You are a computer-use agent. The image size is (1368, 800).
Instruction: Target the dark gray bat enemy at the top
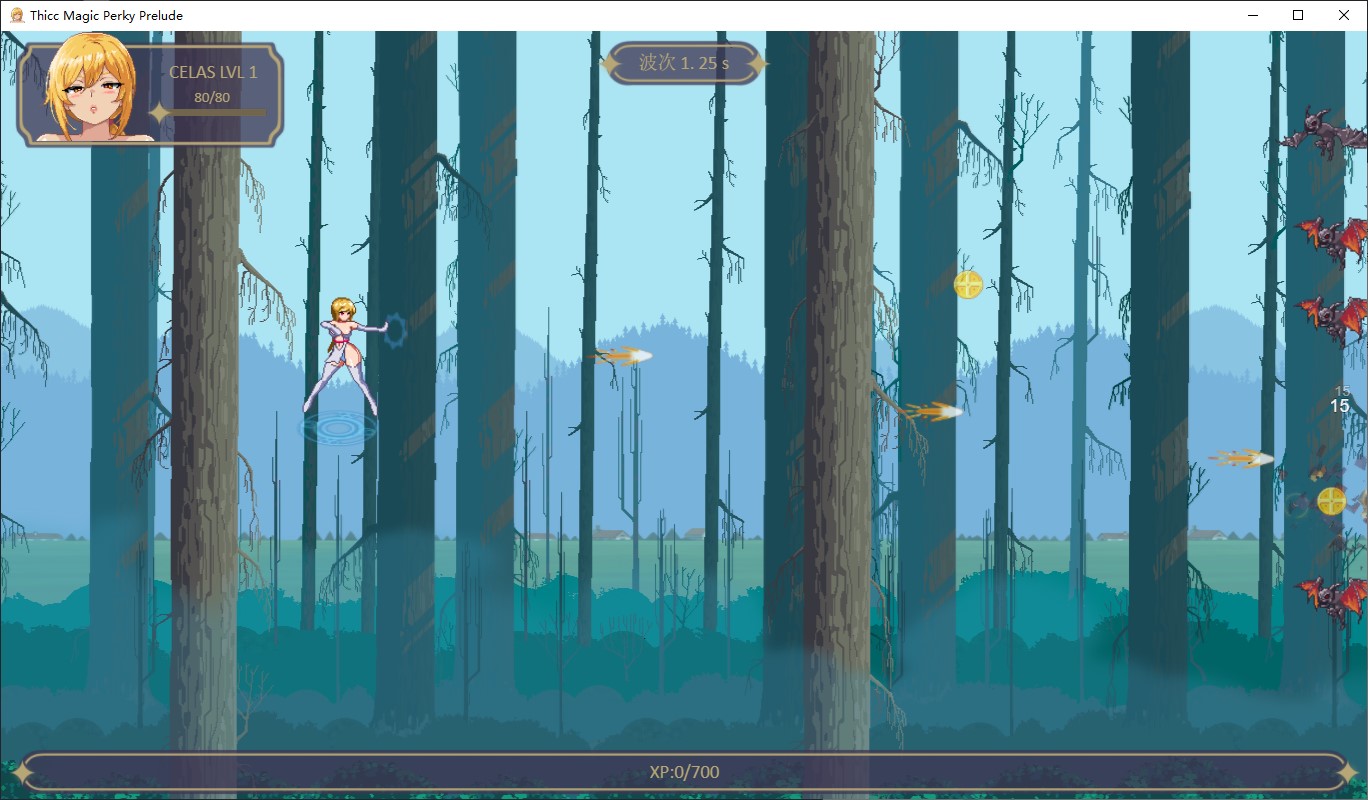1325,134
